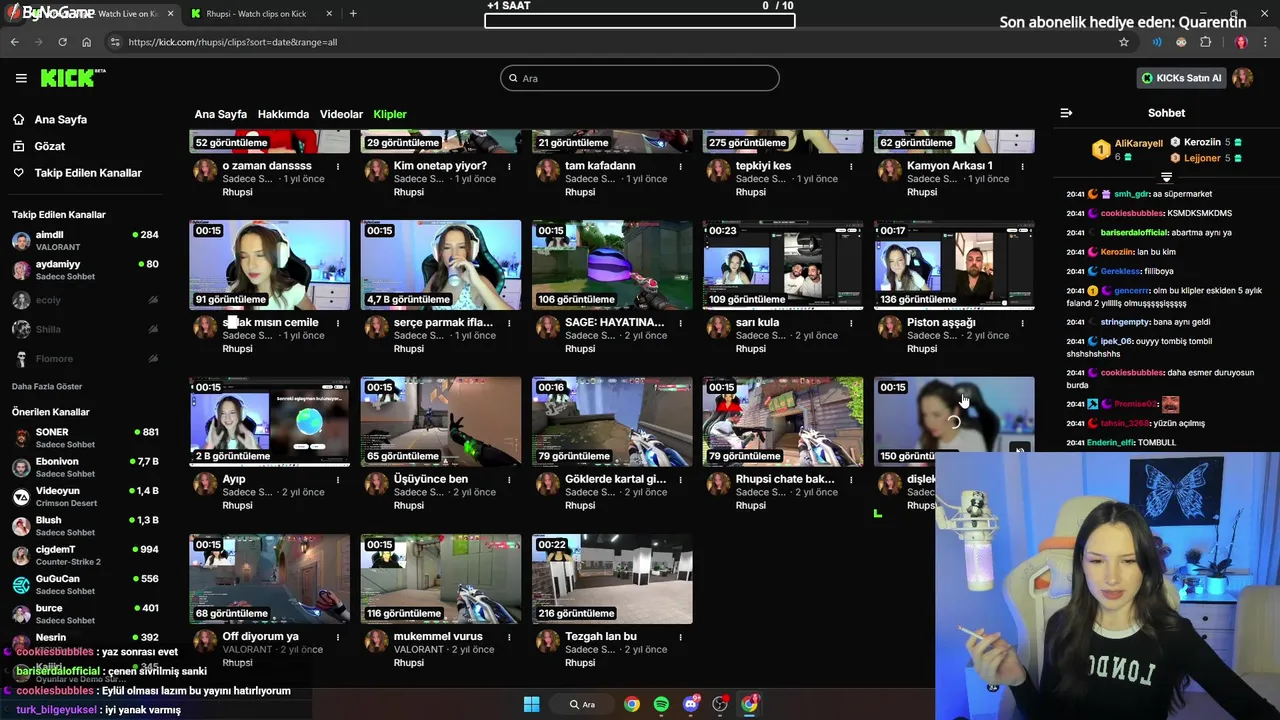1280x720 pixels.
Task: View site information icon in address bar
Action: click(x=115, y=42)
